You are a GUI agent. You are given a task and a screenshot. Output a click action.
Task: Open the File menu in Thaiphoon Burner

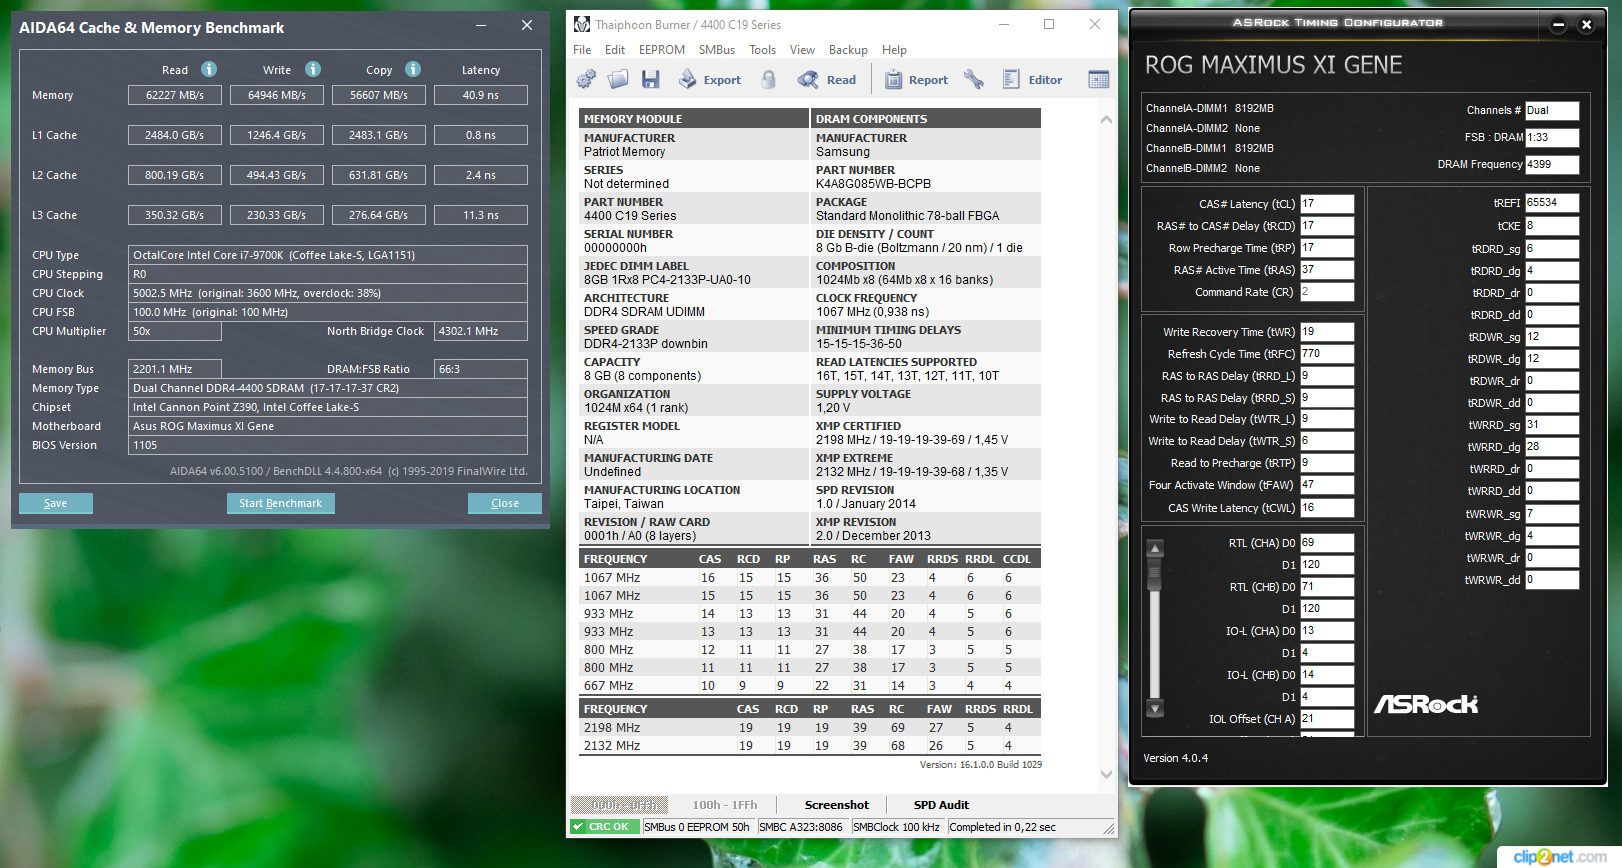(582, 50)
